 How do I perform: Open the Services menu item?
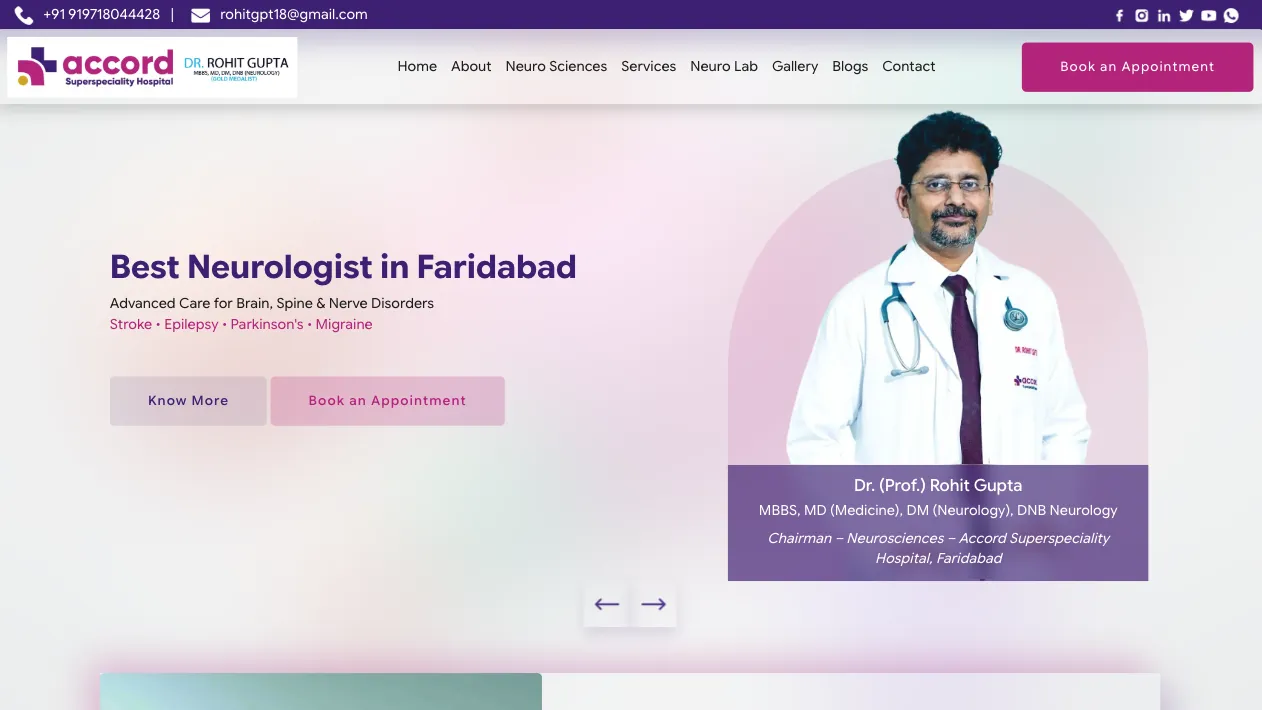click(648, 66)
